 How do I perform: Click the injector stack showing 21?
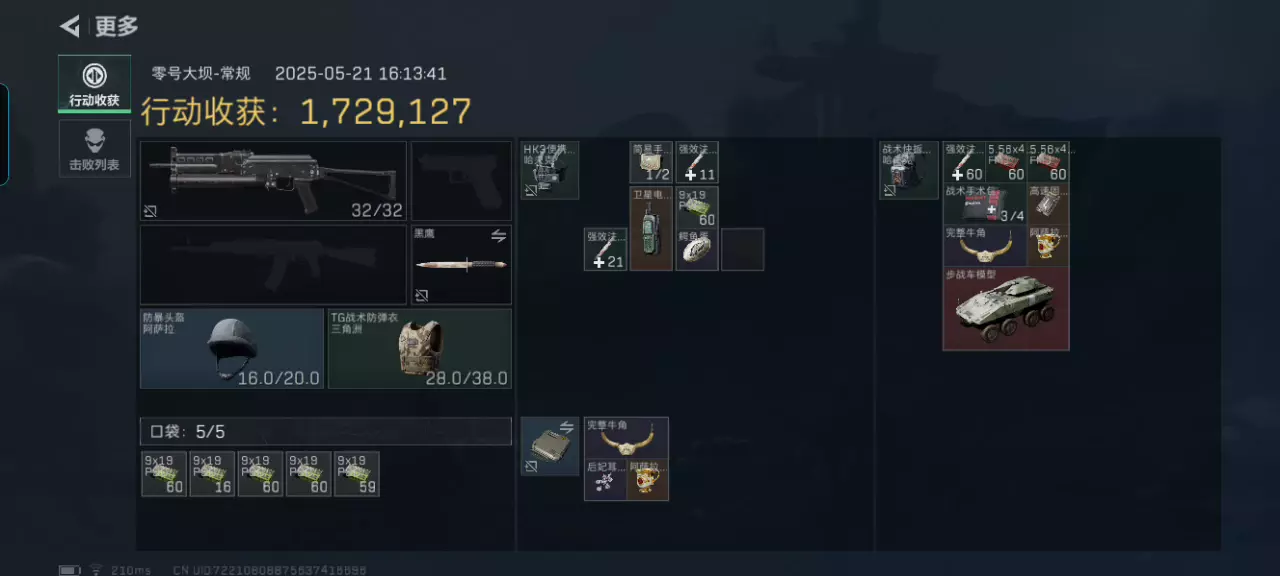[x=606, y=249]
